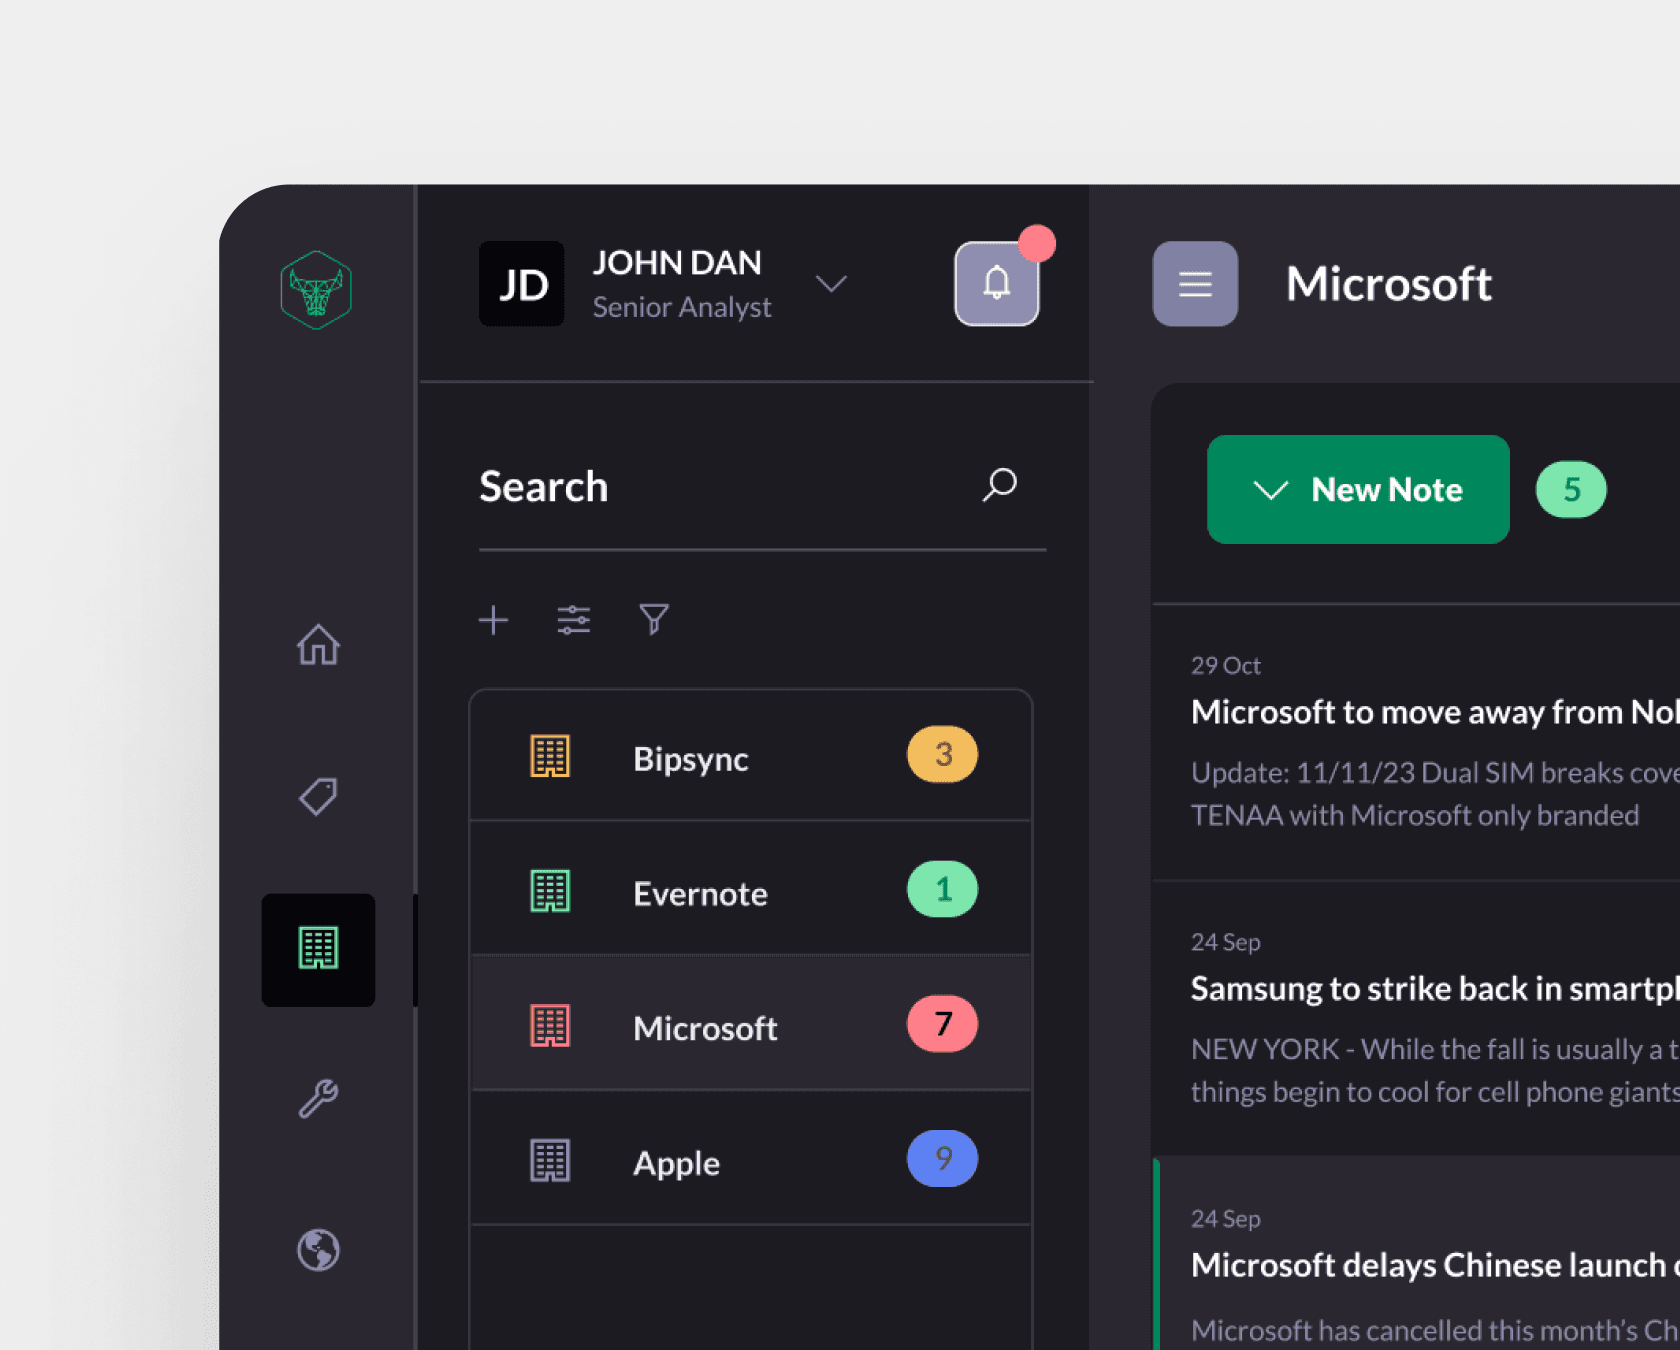The image size is (1680, 1350).
Task: Click the 'Microsoft' page heading
Action: (x=1389, y=284)
